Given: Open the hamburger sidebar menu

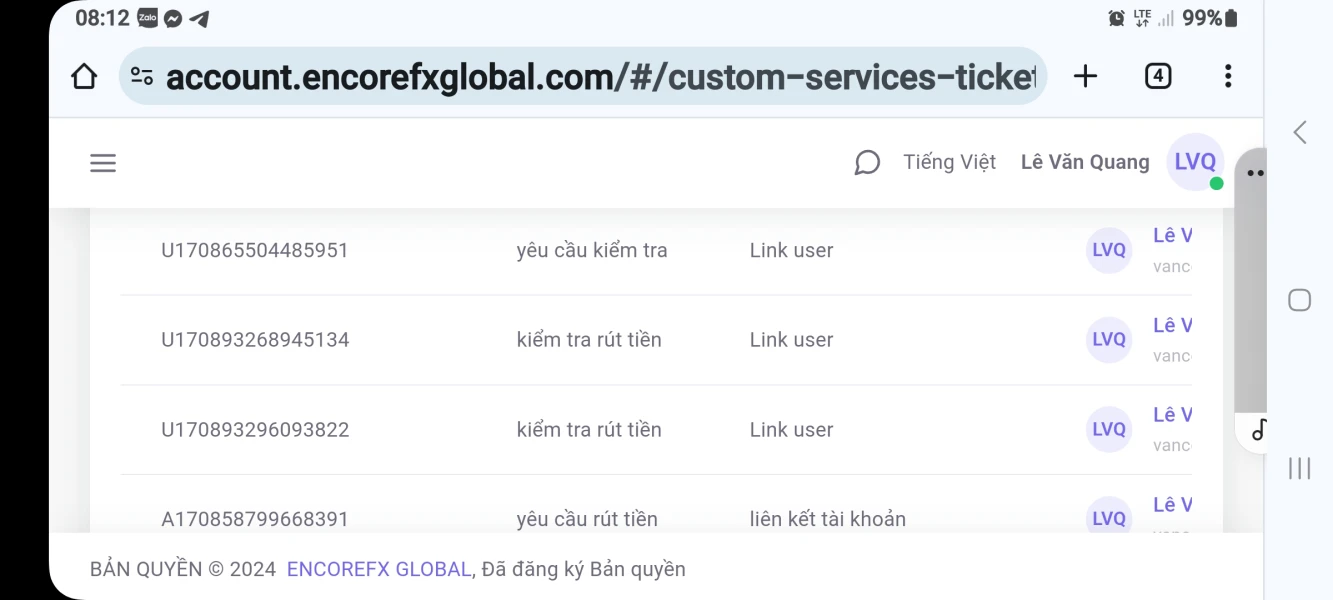Looking at the screenshot, I should [103, 163].
